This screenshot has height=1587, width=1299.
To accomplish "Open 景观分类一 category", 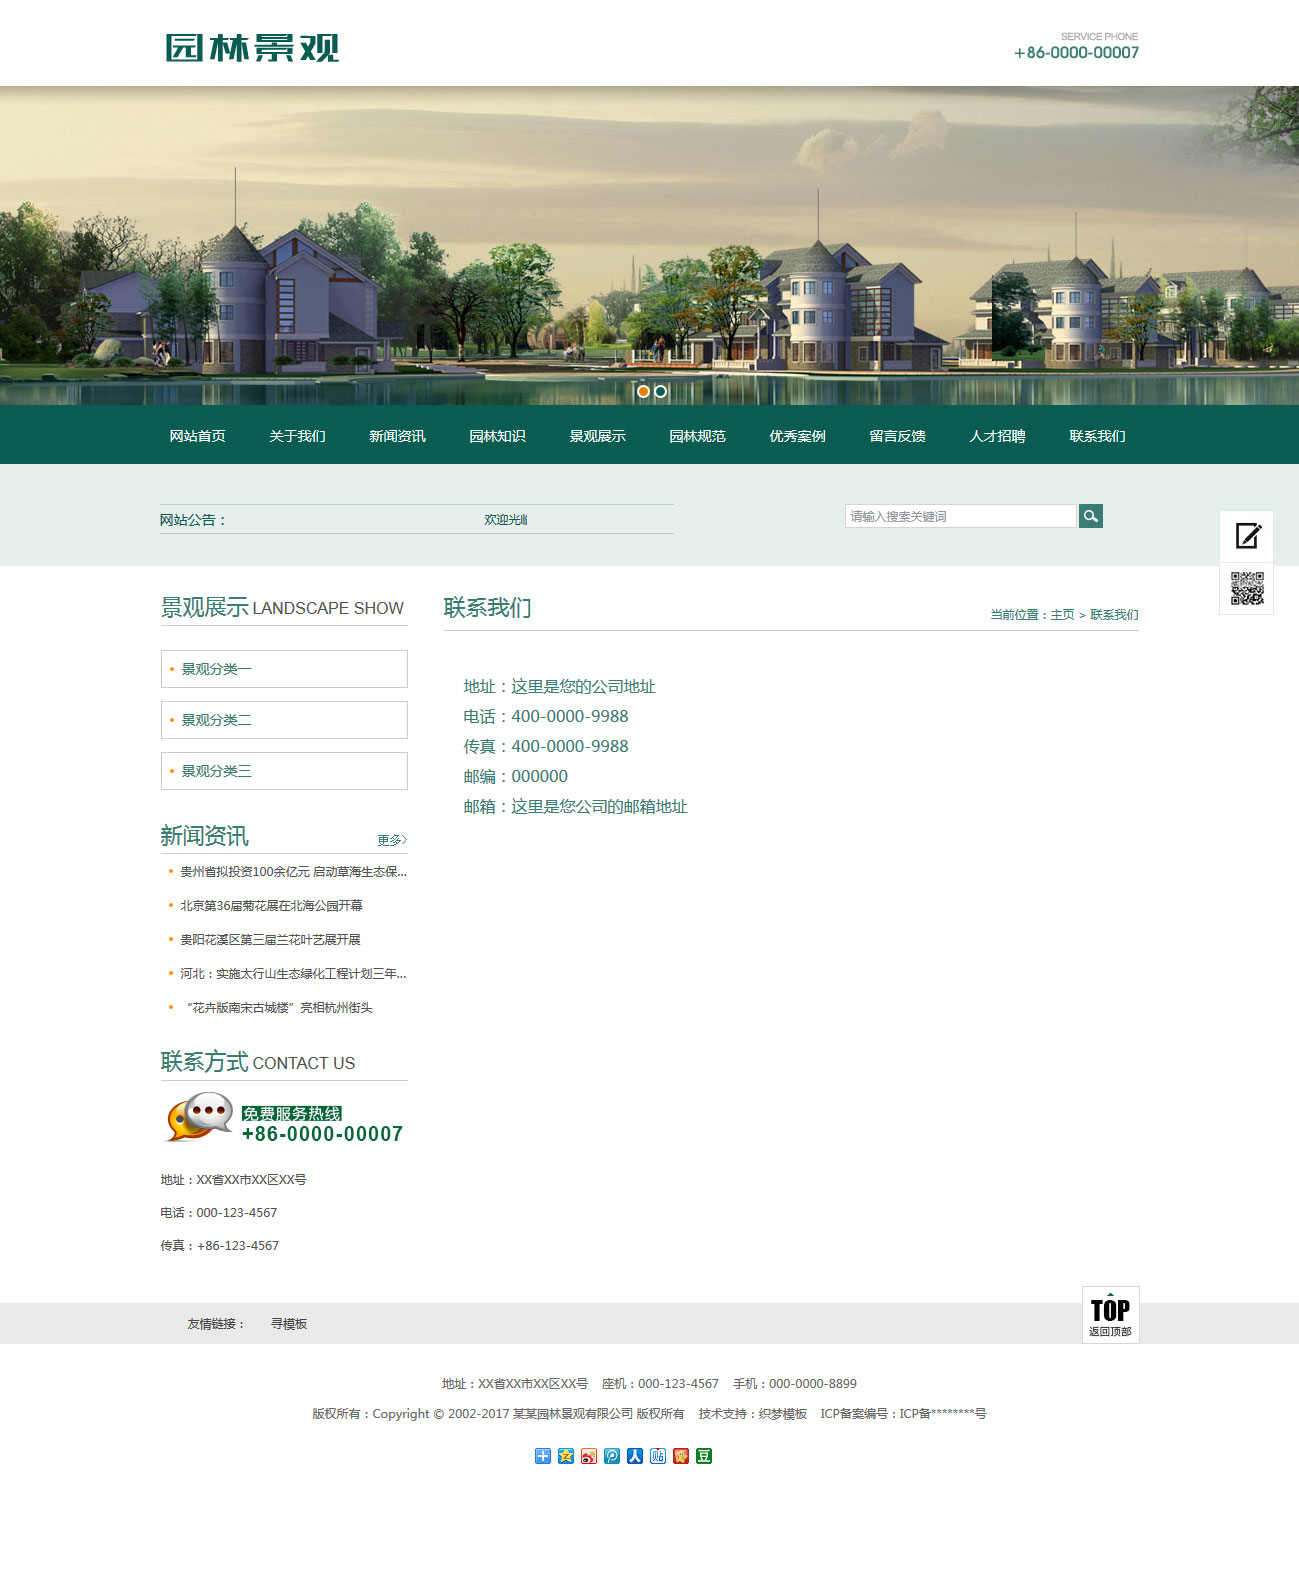I will coord(216,669).
